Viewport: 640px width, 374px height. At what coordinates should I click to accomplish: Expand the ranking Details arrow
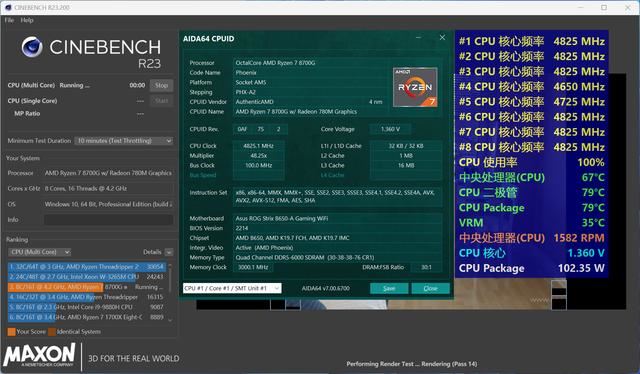coord(169,252)
